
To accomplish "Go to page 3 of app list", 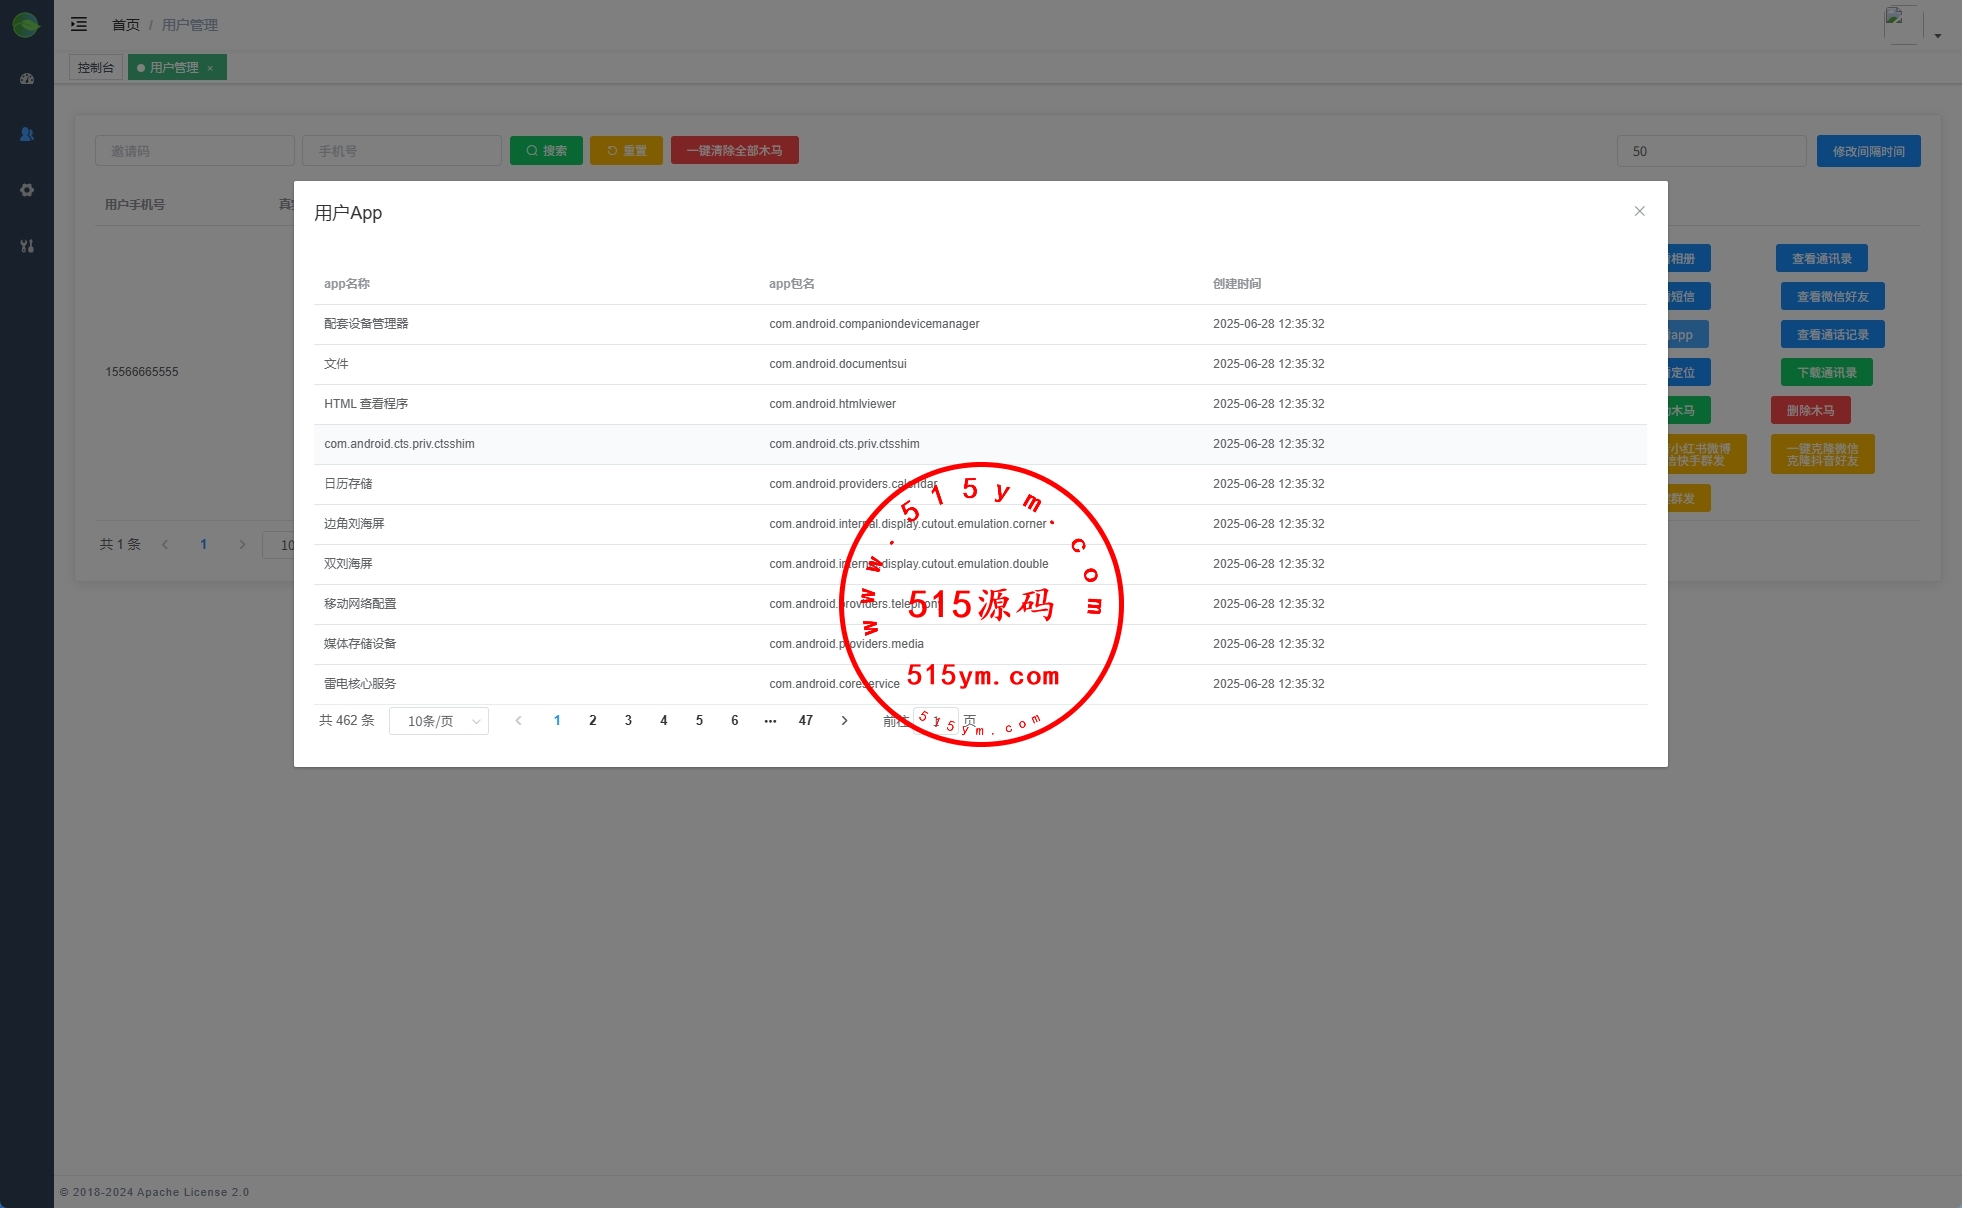I will click(x=628, y=721).
